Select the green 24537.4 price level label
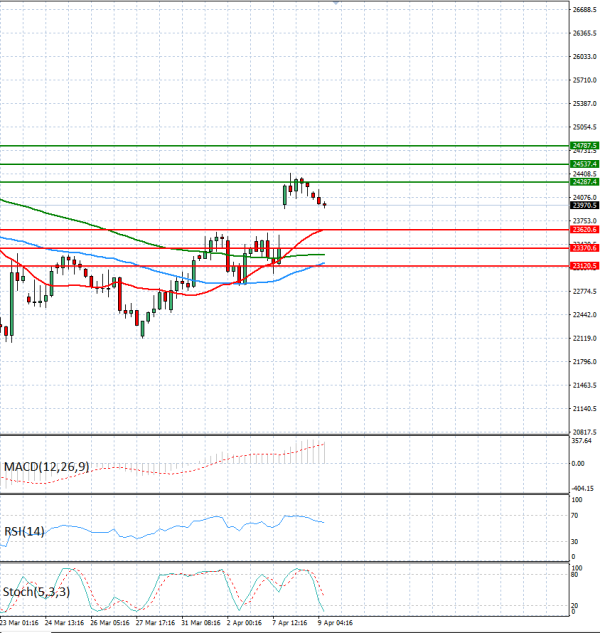 click(x=584, y=164)
